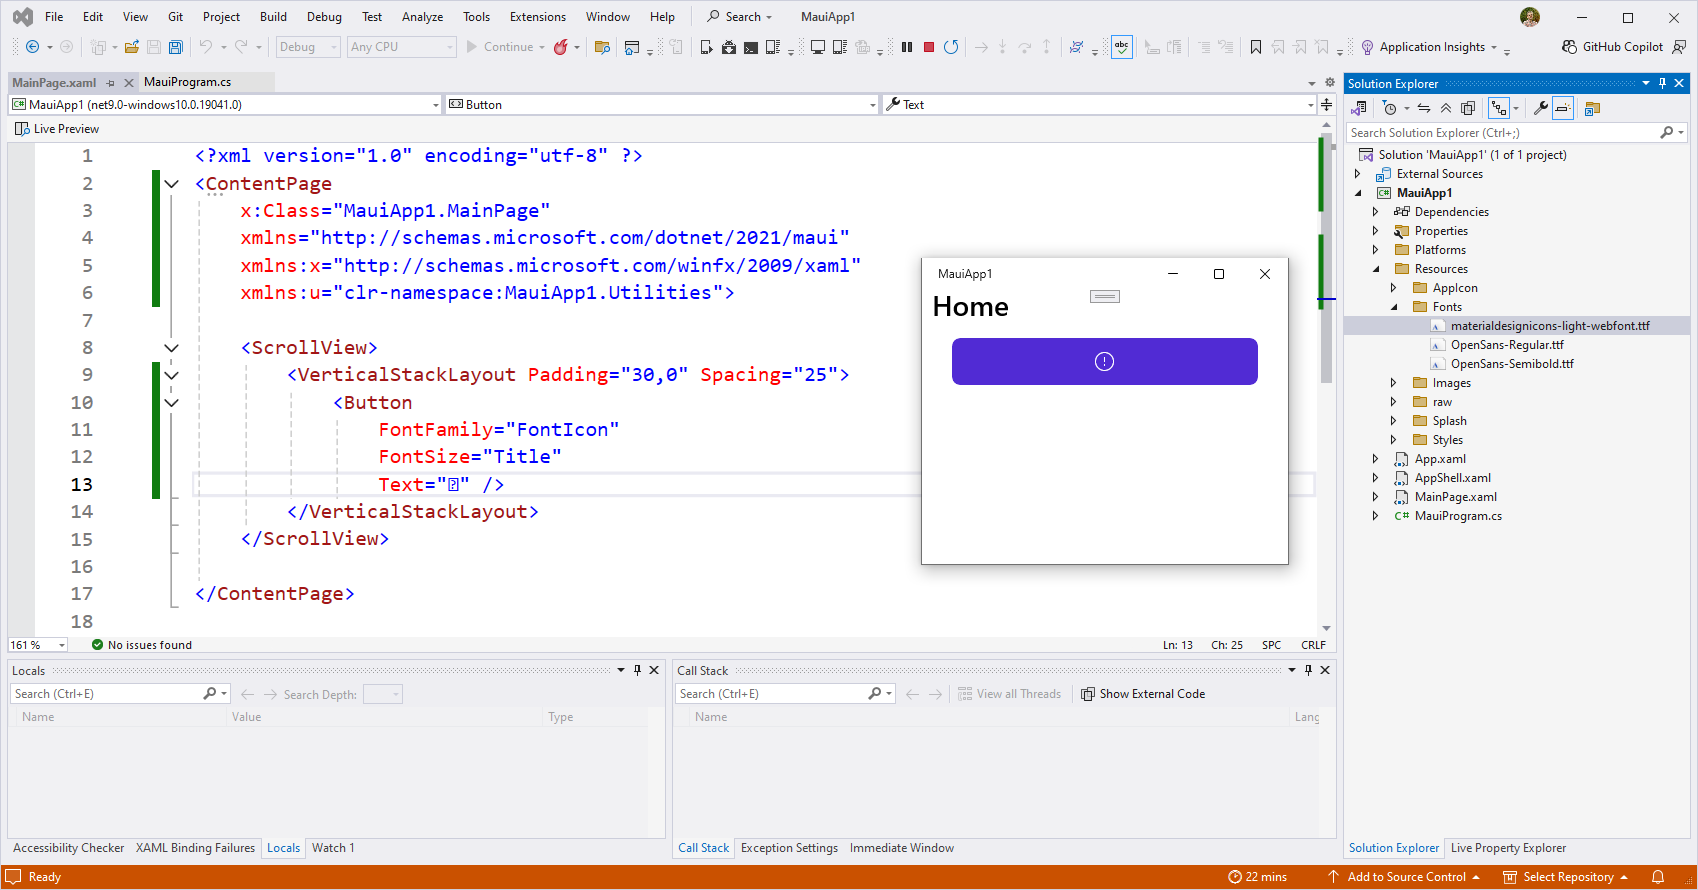Click the Open File folder icon

pos(132,47)
